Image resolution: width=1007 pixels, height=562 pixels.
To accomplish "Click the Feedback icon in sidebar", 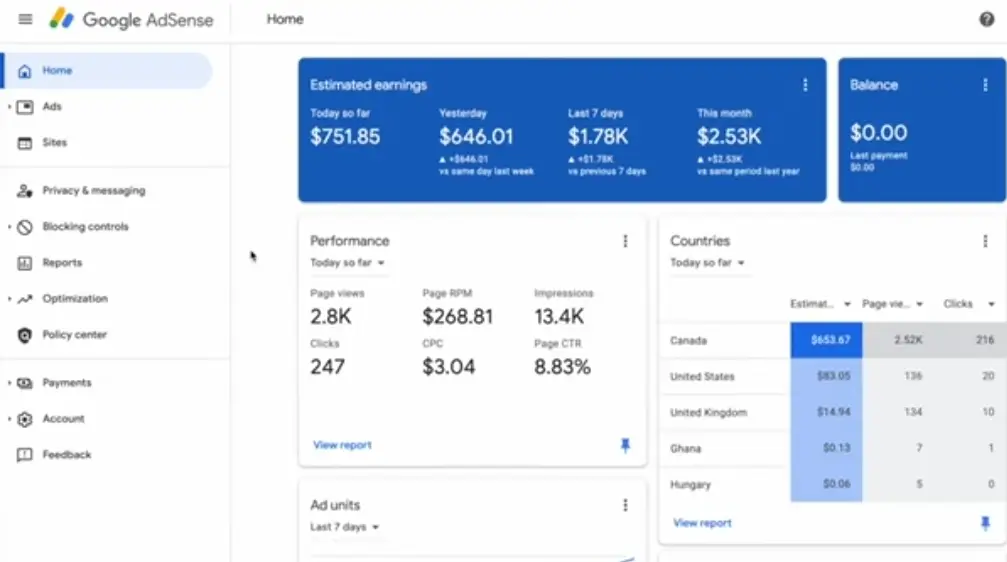I will point(24,455).
